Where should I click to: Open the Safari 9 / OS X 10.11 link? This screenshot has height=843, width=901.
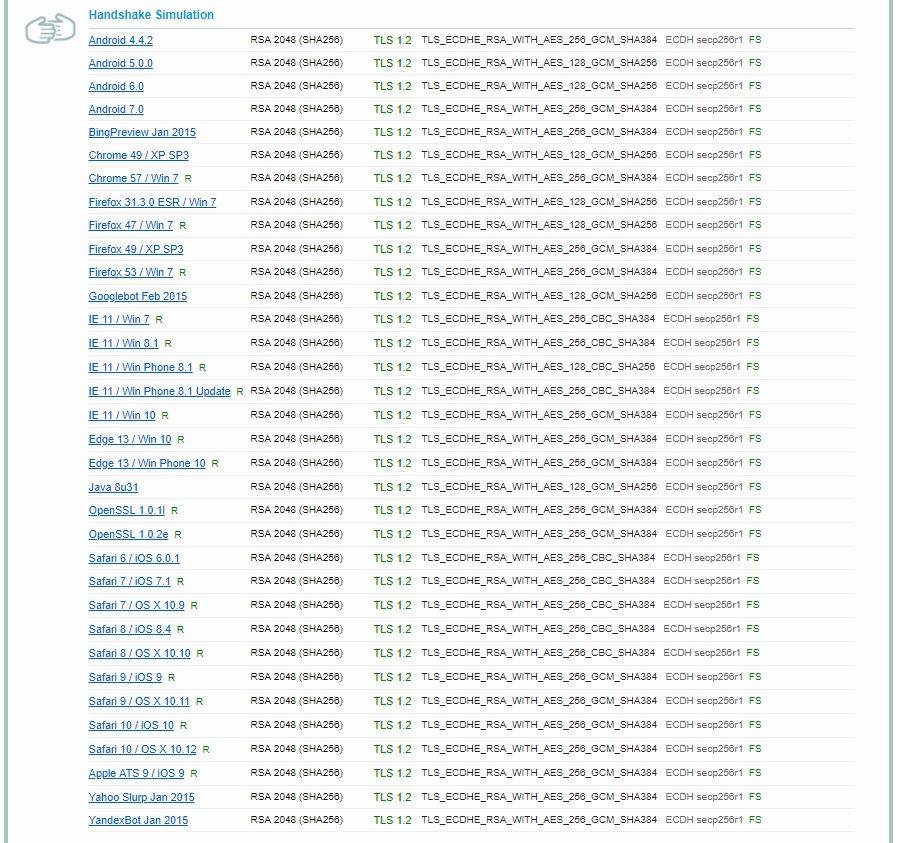click(x=138, y=702)
